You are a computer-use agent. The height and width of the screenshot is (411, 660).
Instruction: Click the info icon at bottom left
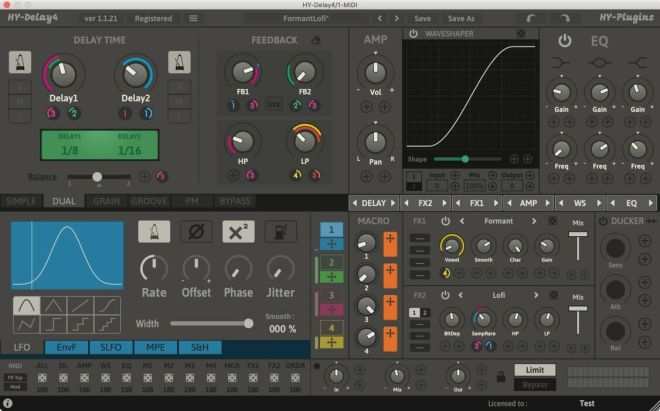coord(8,403)
